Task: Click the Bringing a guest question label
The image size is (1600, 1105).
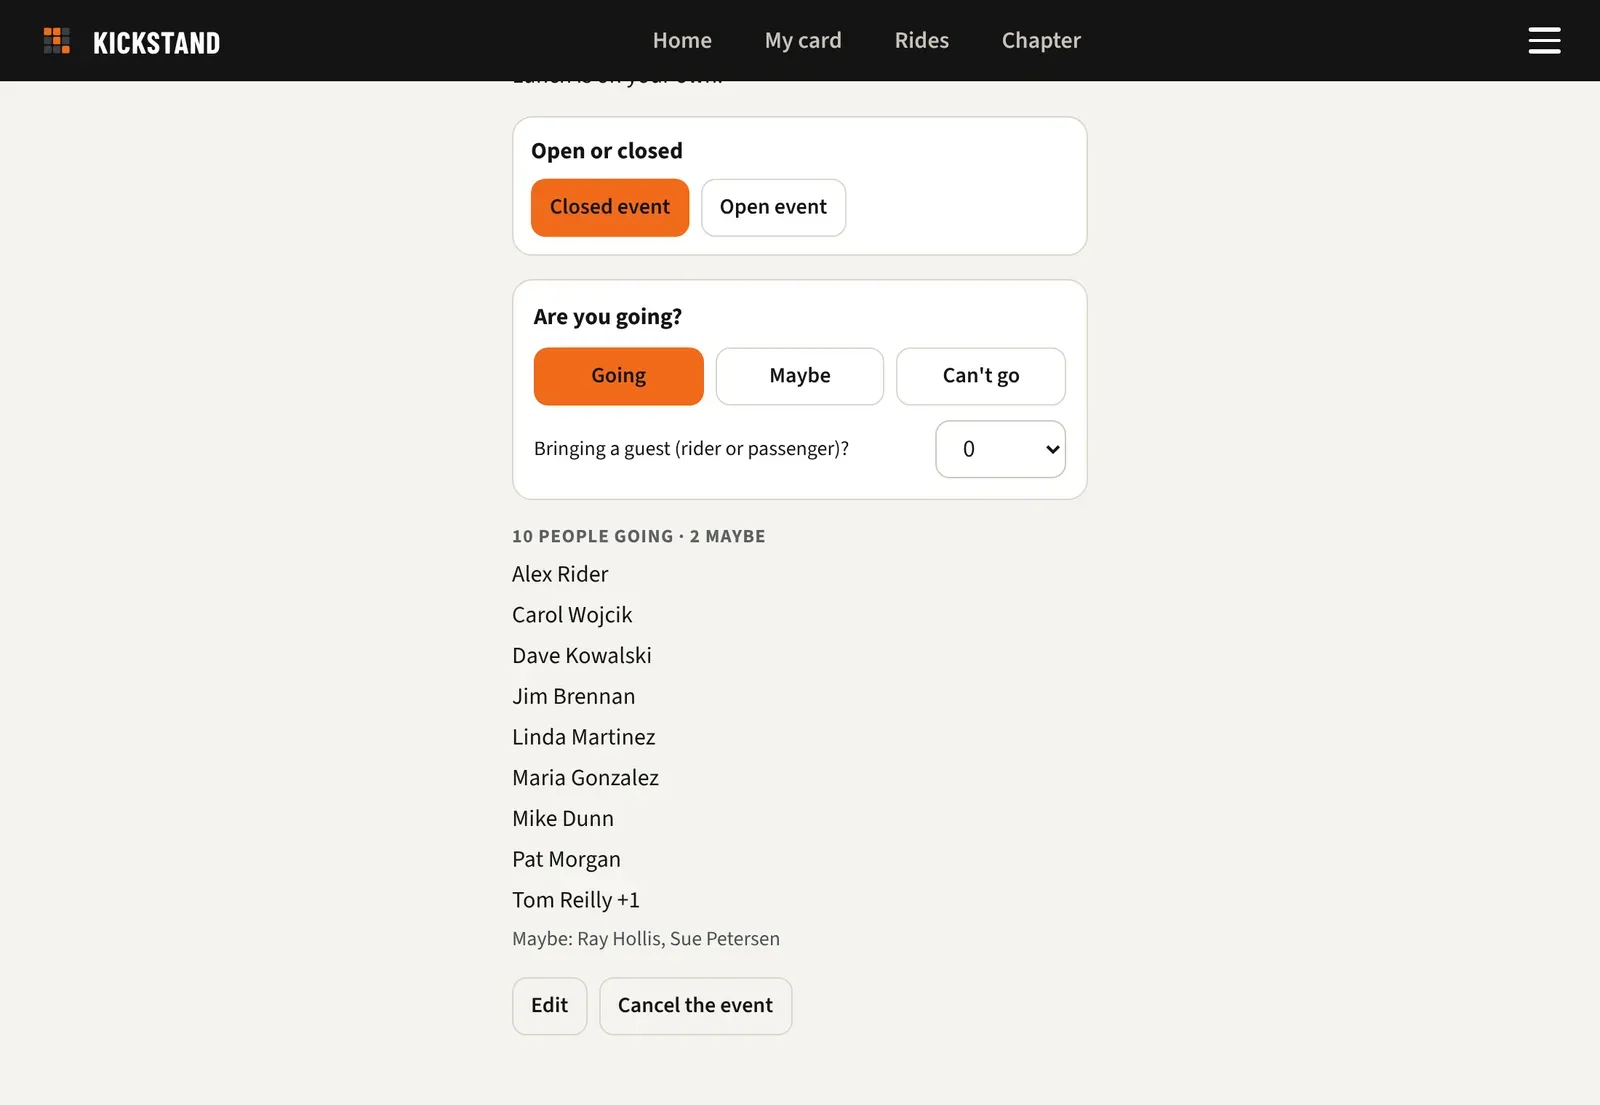Action: click(691, 449)
